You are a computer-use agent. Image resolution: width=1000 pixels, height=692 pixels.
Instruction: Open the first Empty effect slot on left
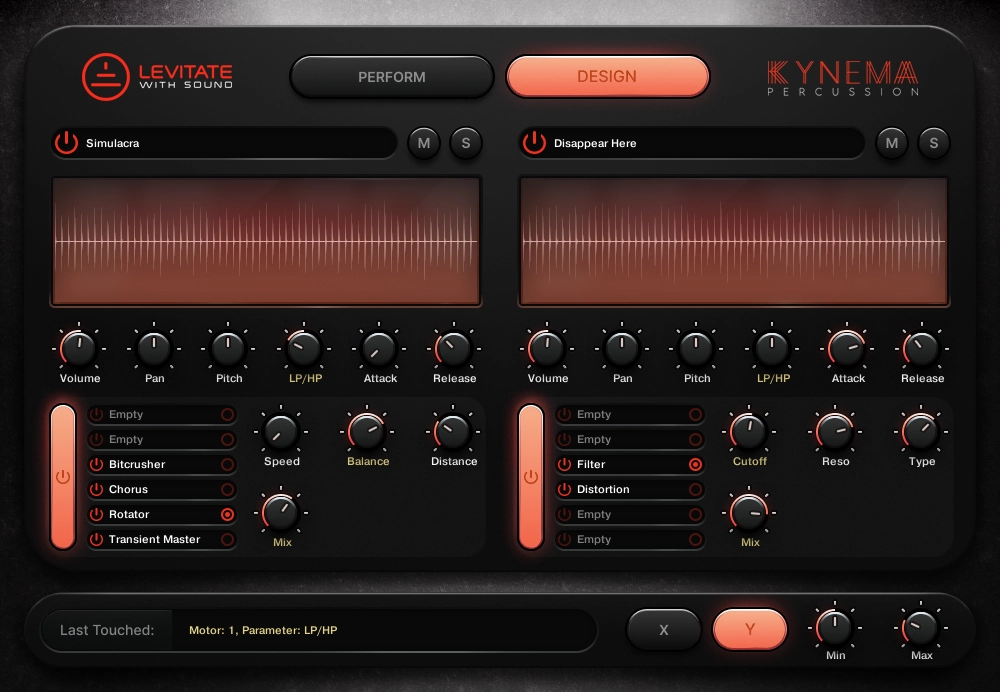(x=160, y=415)
